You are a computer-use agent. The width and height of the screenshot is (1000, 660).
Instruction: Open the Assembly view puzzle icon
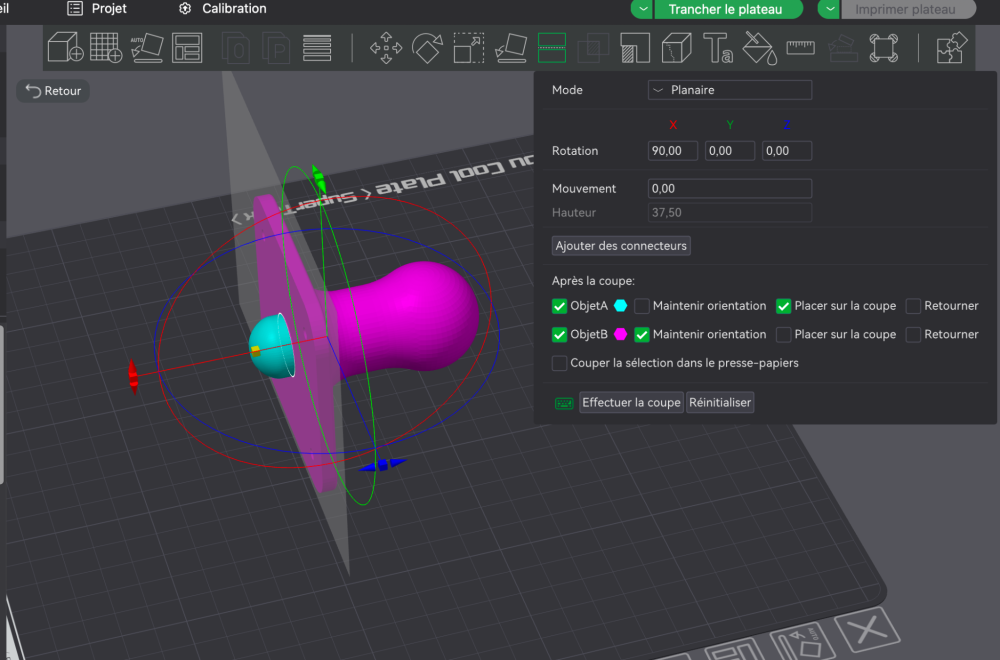[x=951, y=47]
